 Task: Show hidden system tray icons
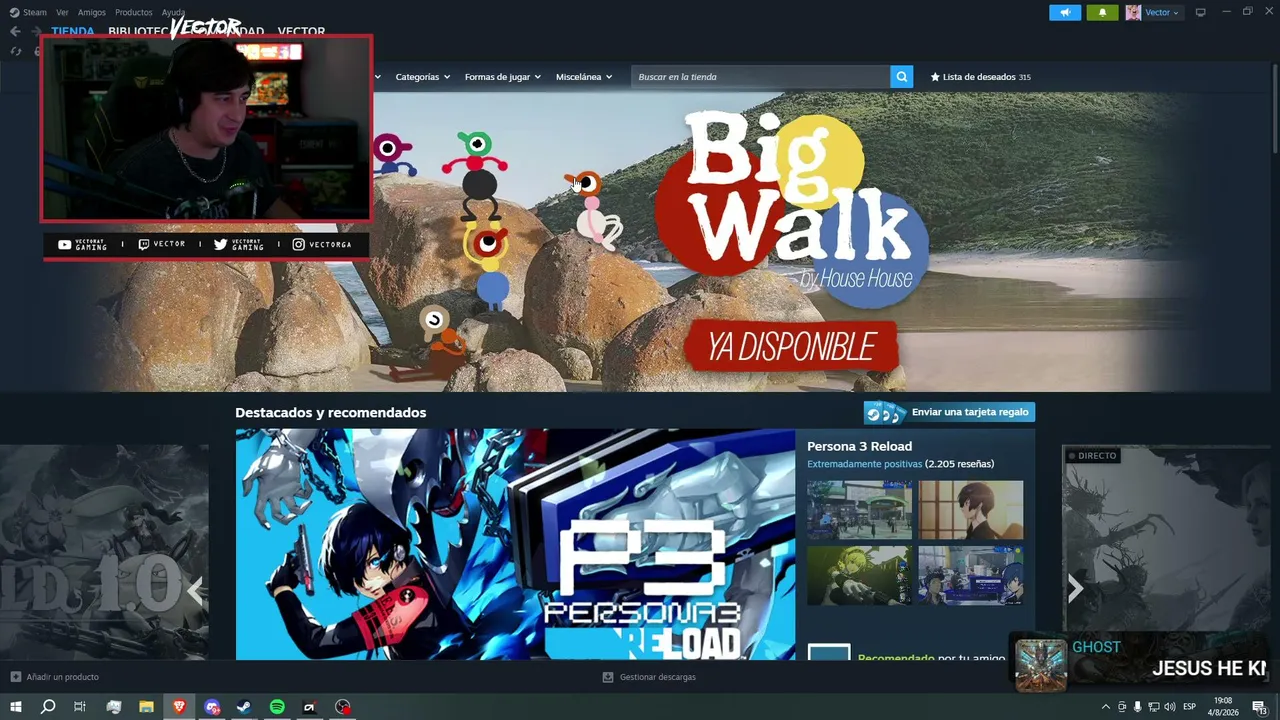pyautogui.click(x=1105, y=707)
